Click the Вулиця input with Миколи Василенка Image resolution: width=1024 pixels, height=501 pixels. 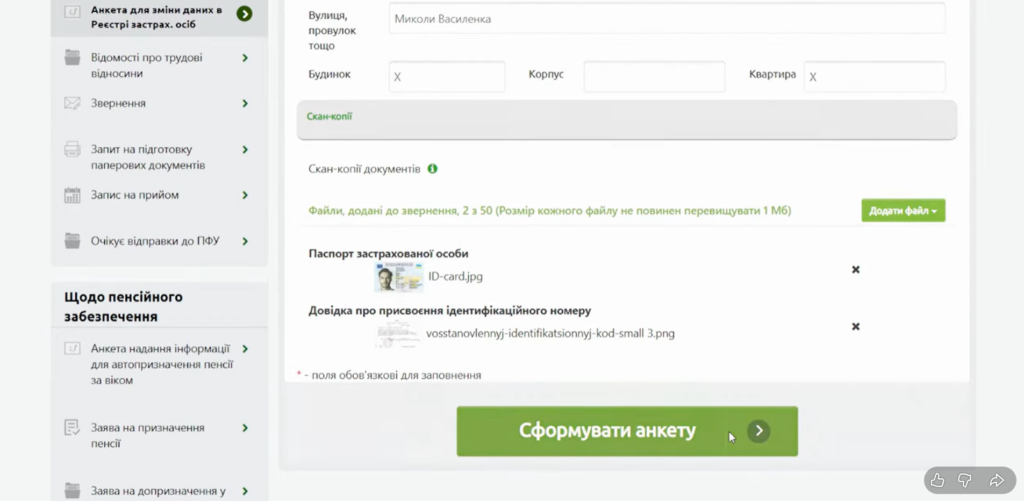pyautogui.click(x=666, y=19)
